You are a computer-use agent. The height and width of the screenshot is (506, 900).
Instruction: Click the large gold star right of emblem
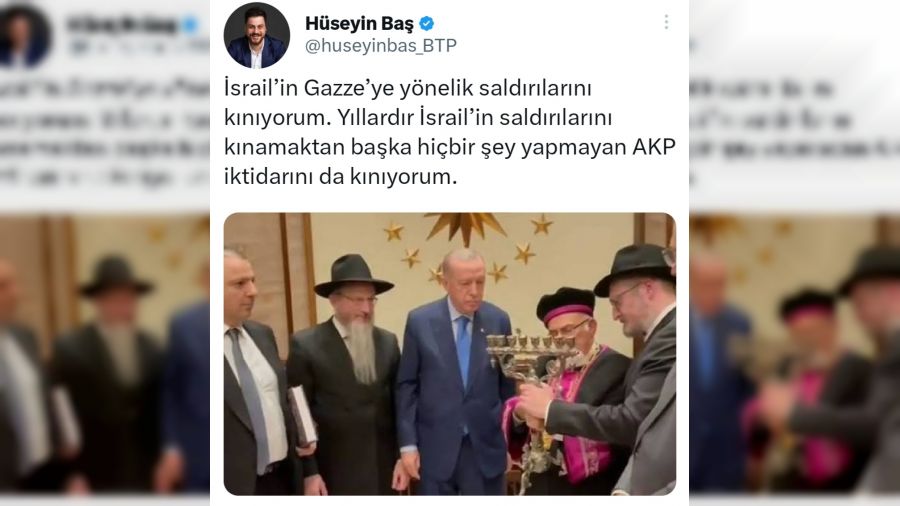click(541, 224)
